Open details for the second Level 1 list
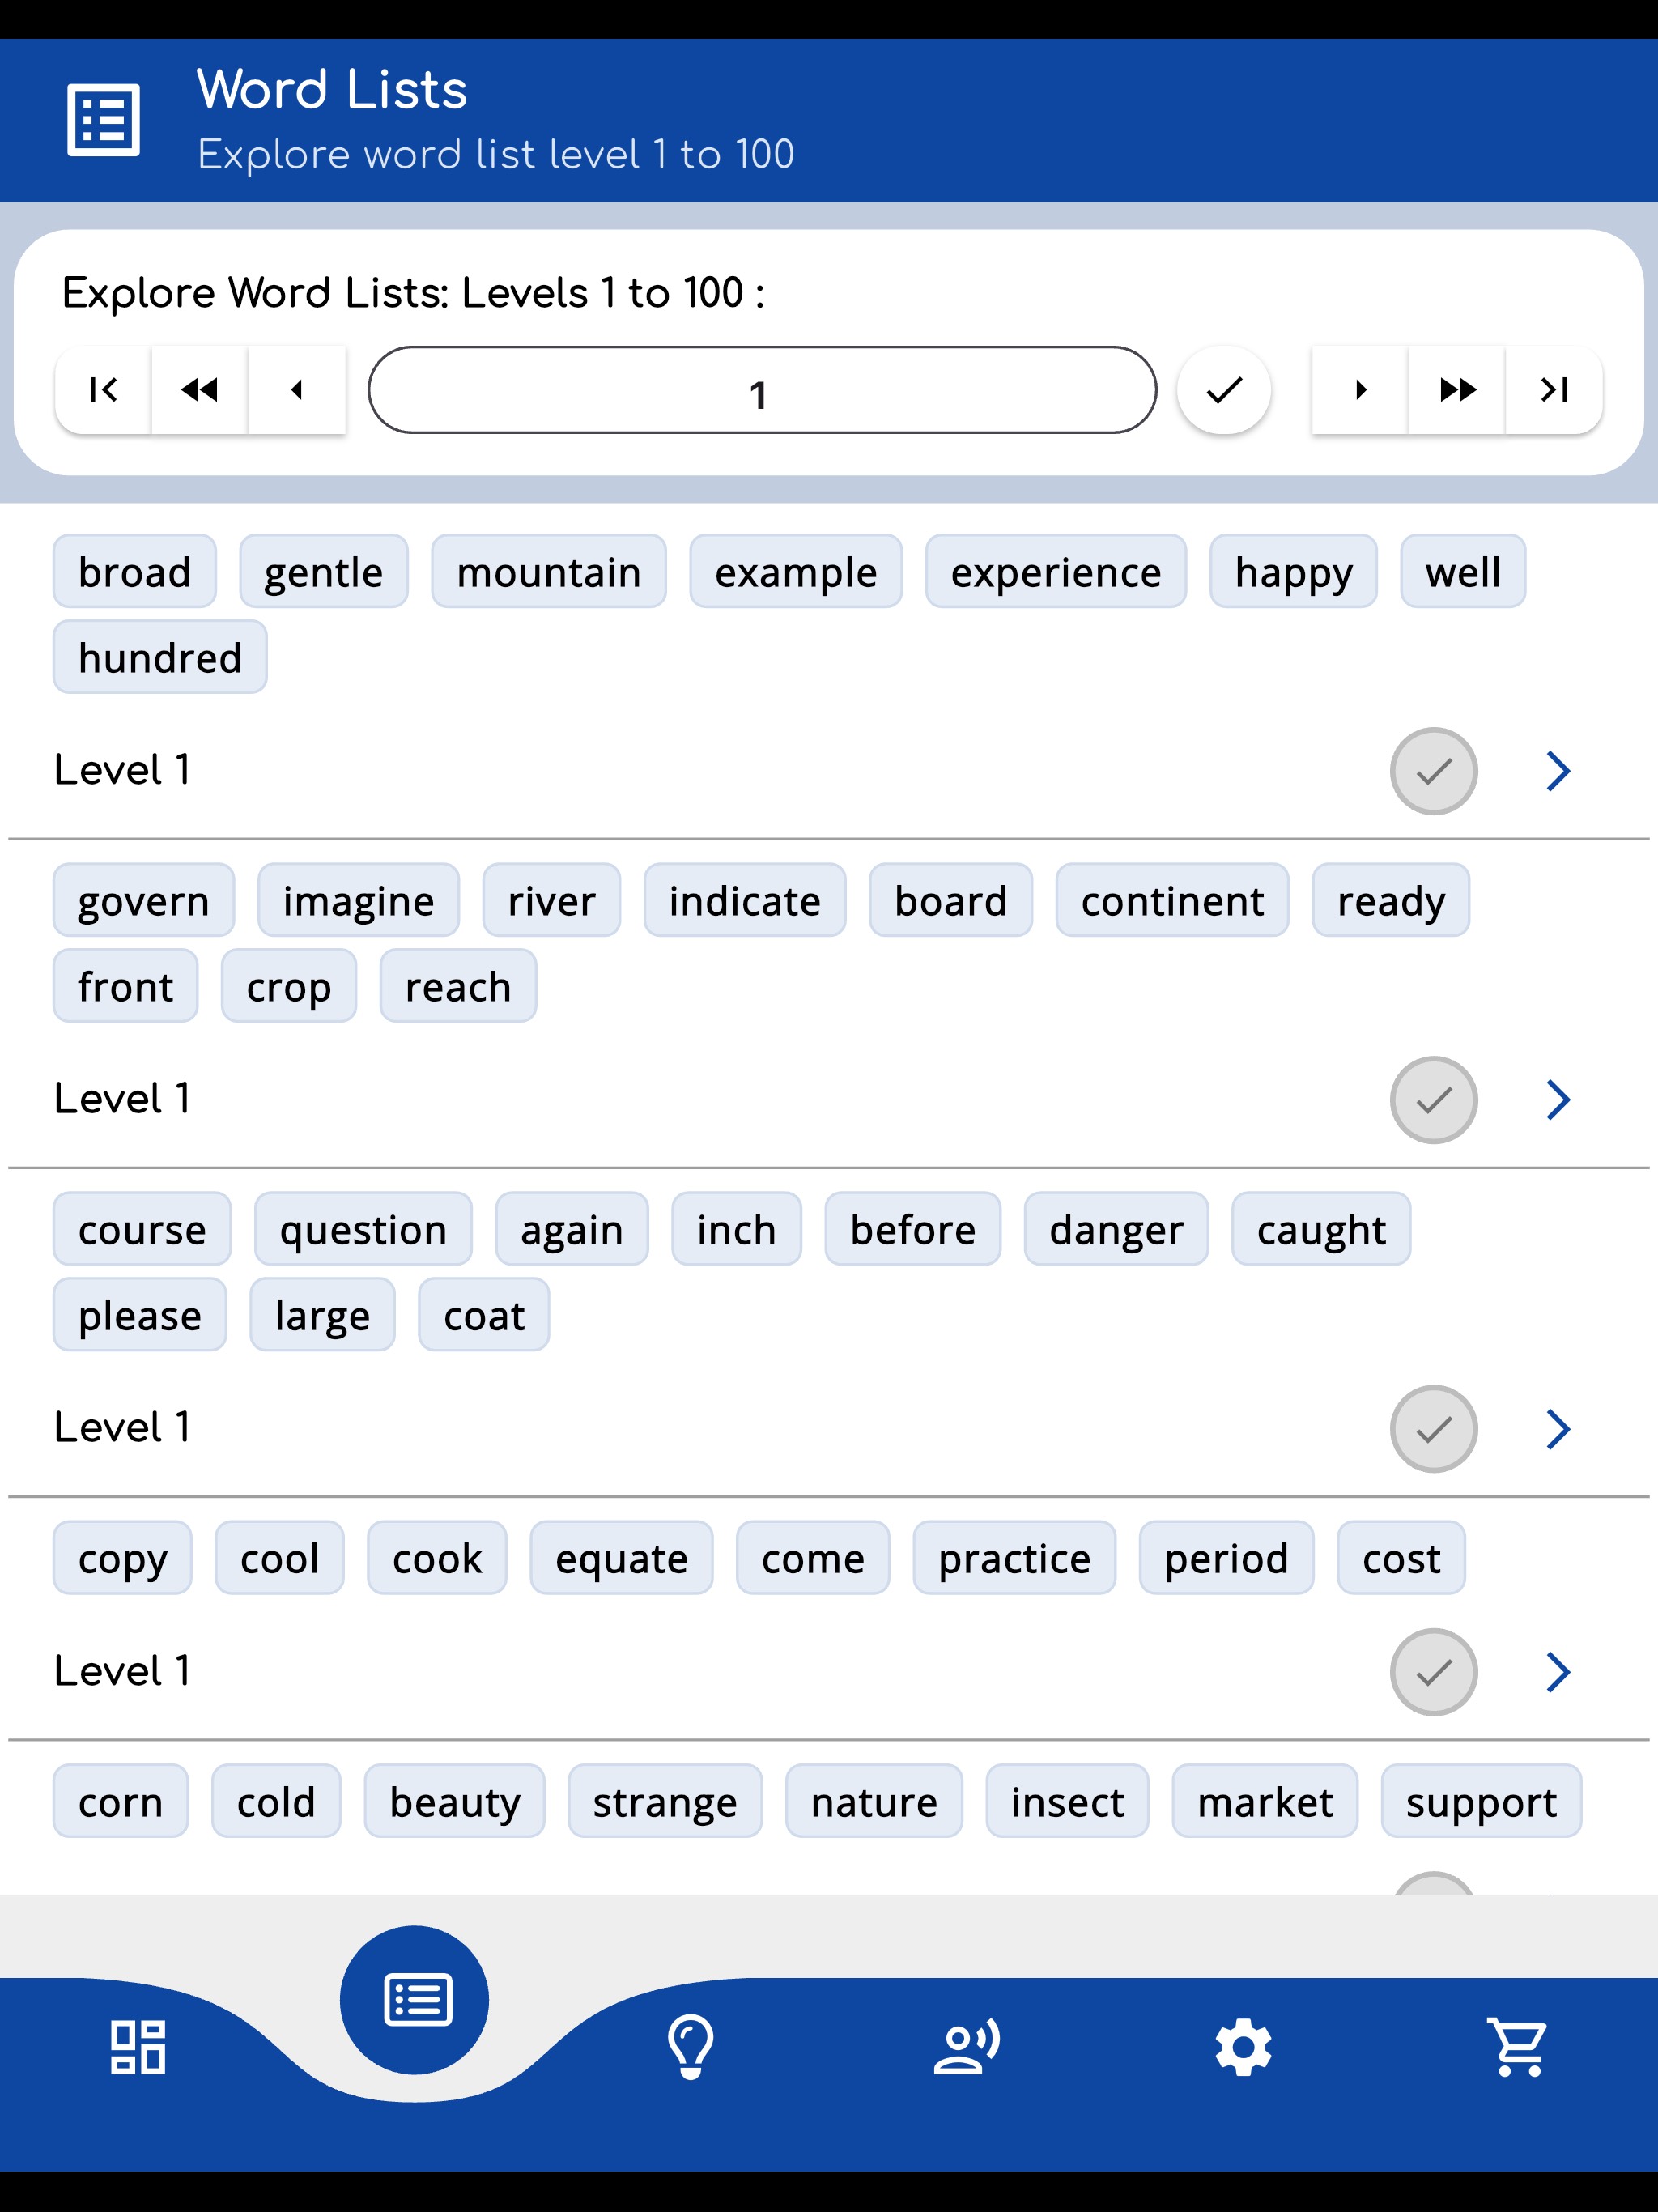This screenshot has width=1658, height=2212. coord(1559,1099)
